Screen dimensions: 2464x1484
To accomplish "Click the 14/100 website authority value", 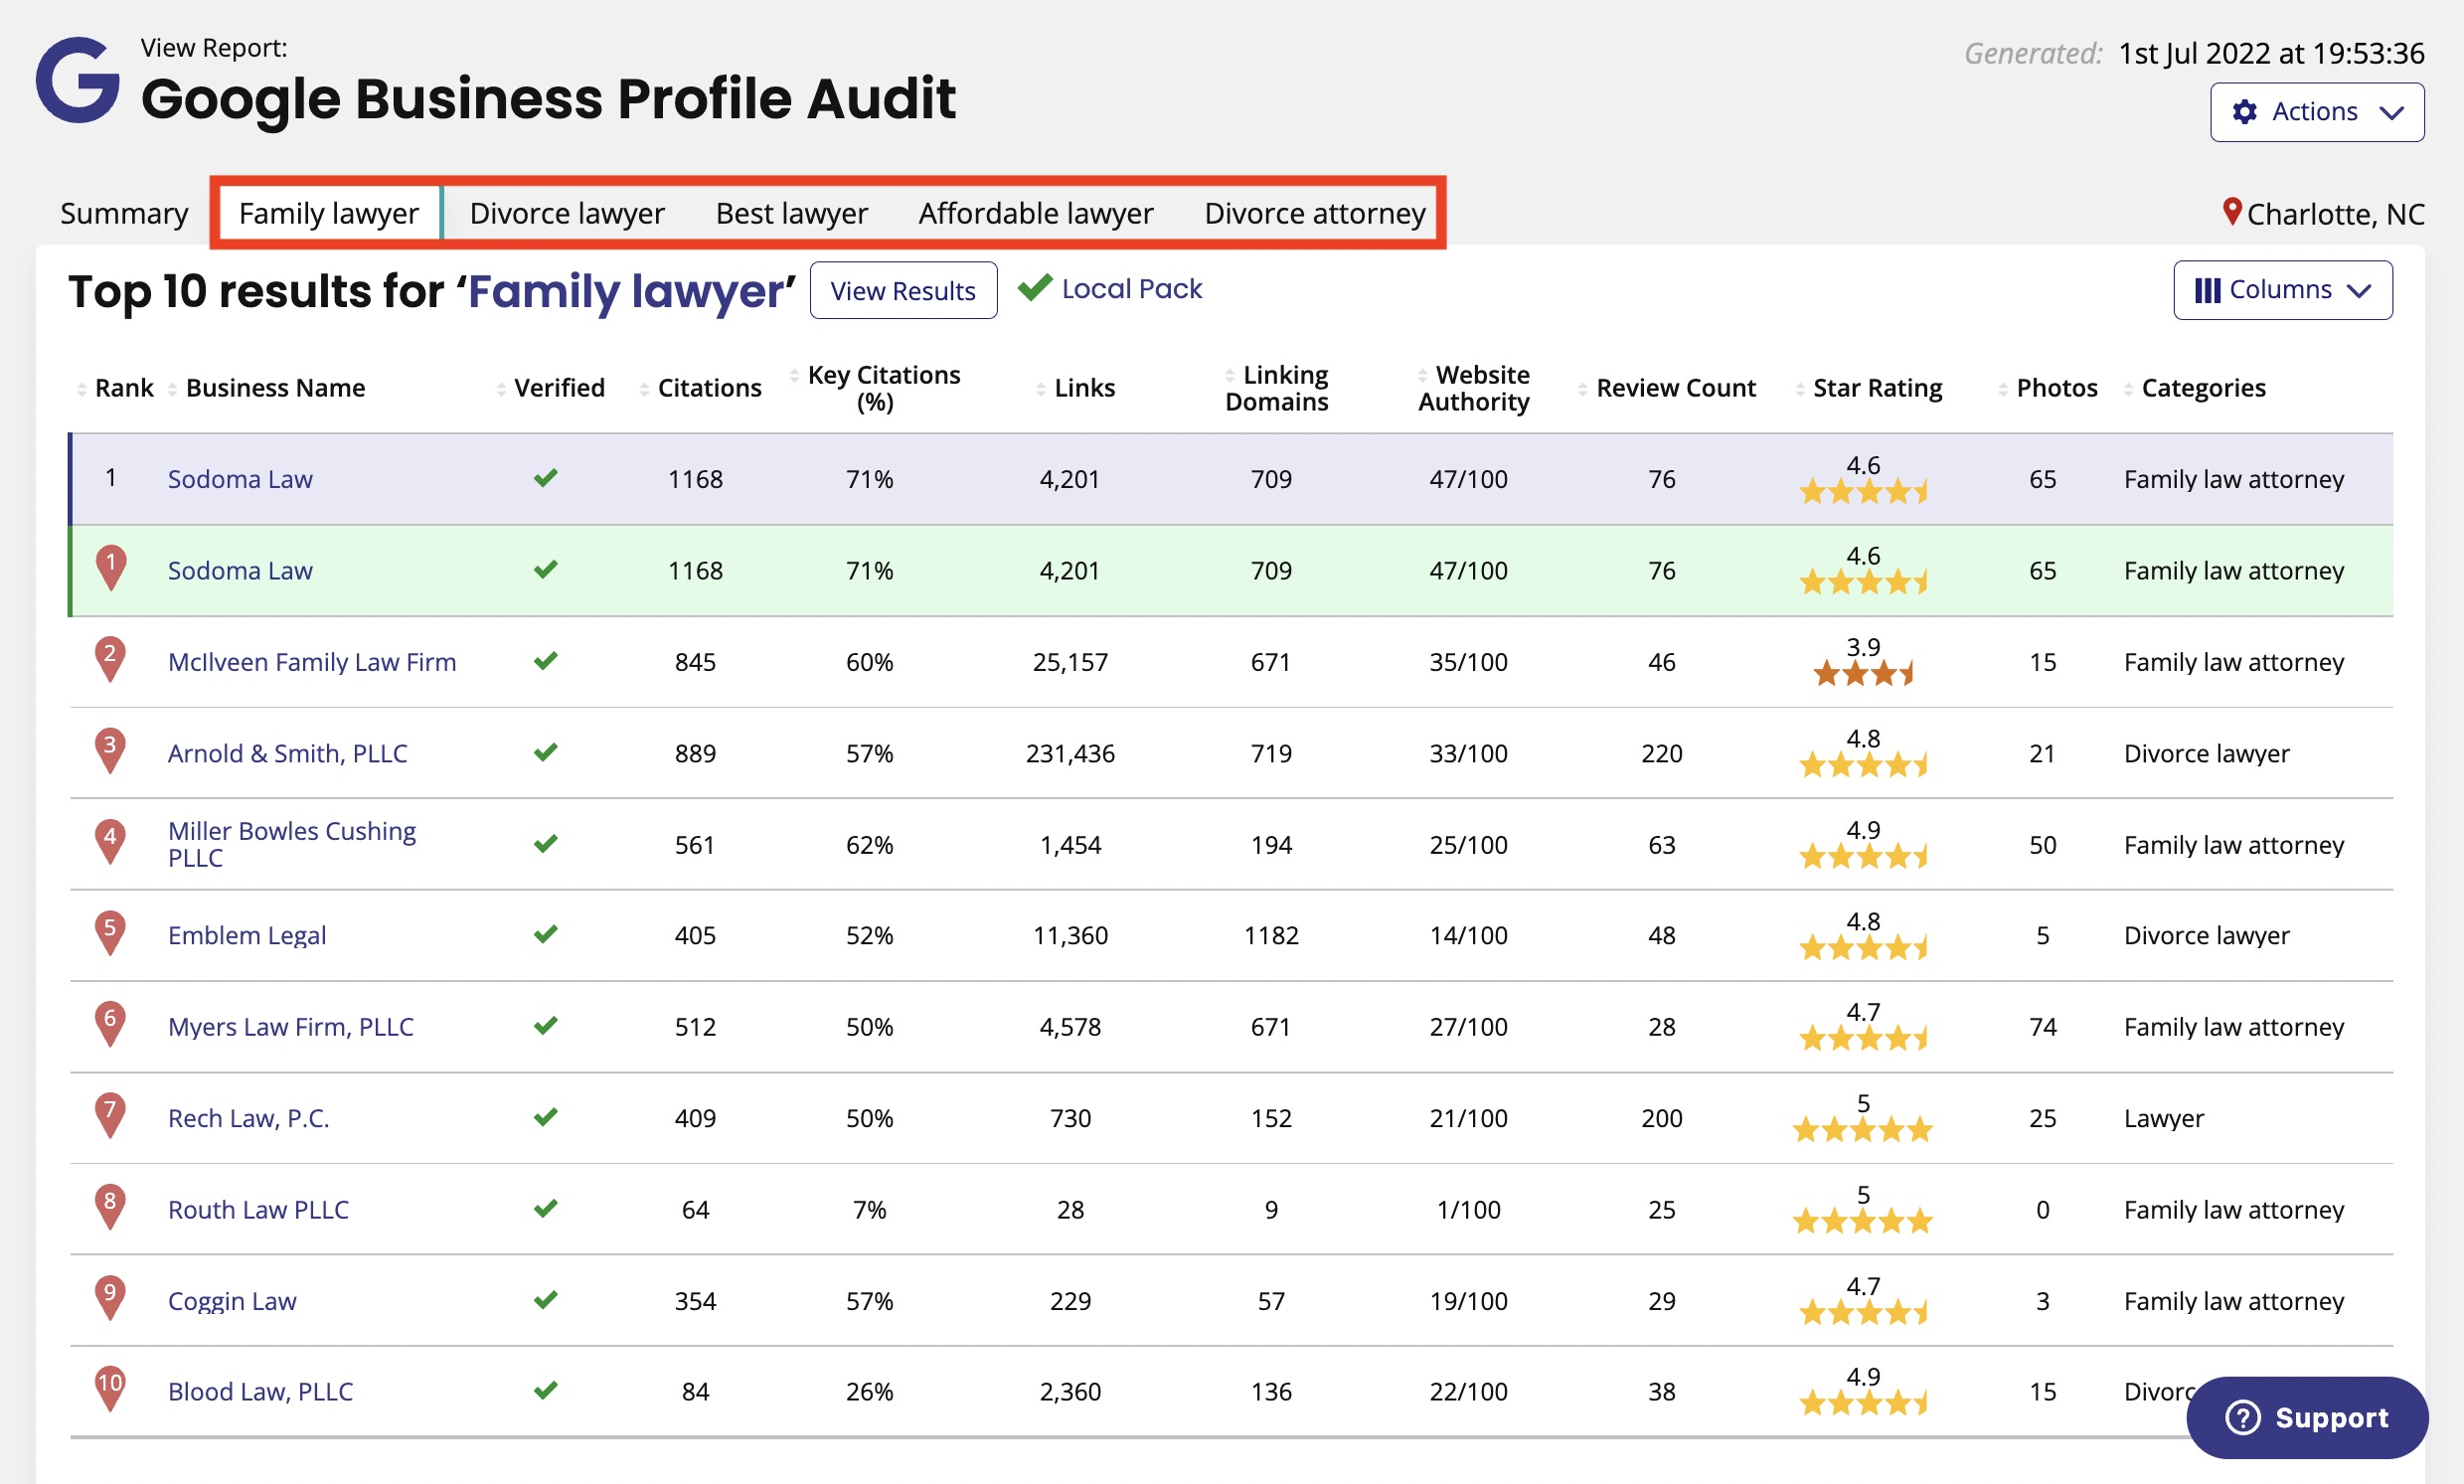I will [1468, 935].
